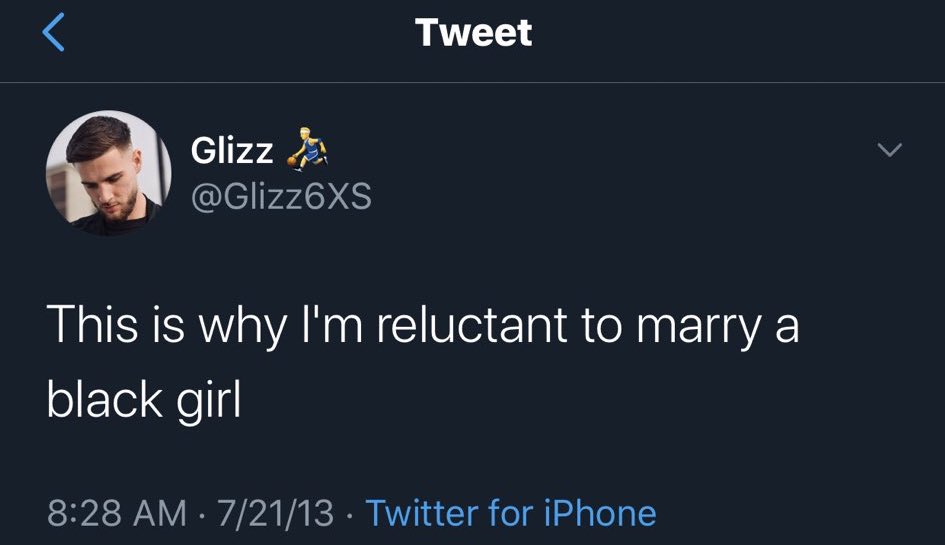The width and height of the screenshot is (945, 545).
Task: Tap the words 'This is why'
Action: coord(167,326)
